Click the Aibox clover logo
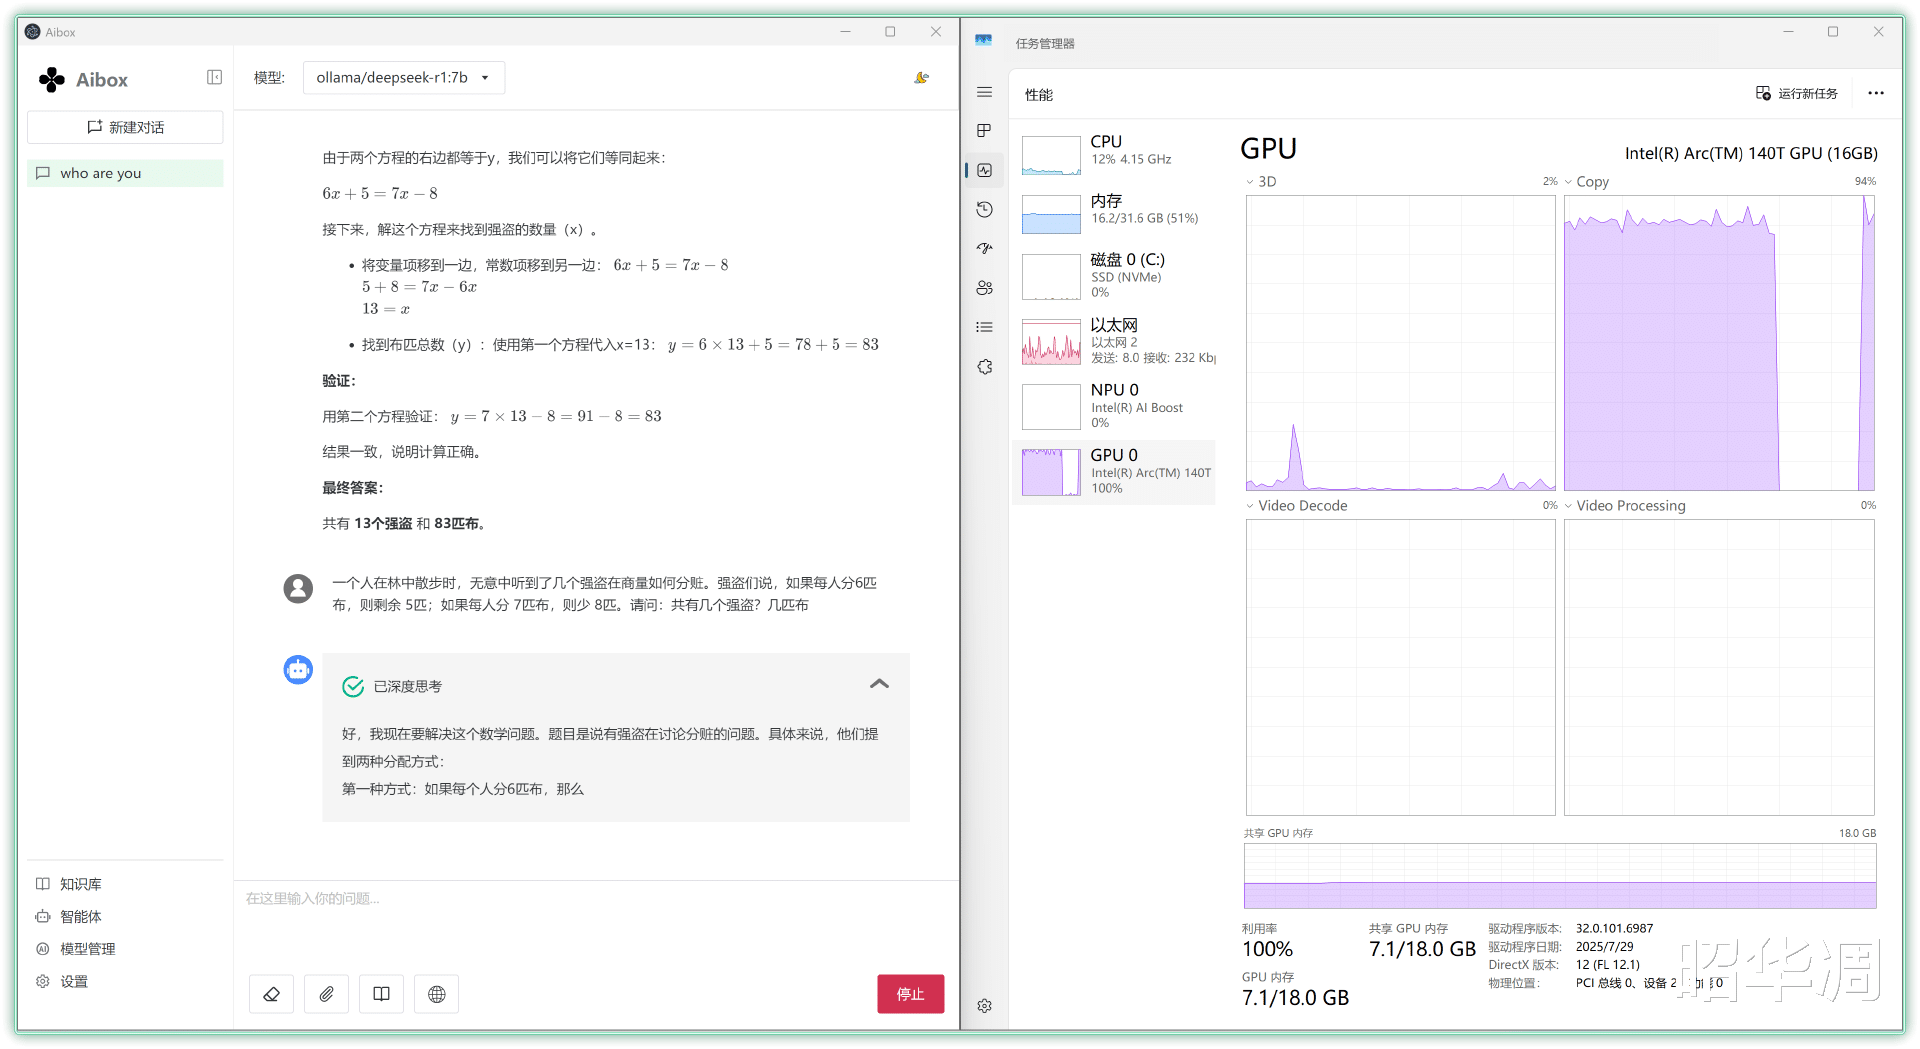1920x1049 pixels. point(52,79)
